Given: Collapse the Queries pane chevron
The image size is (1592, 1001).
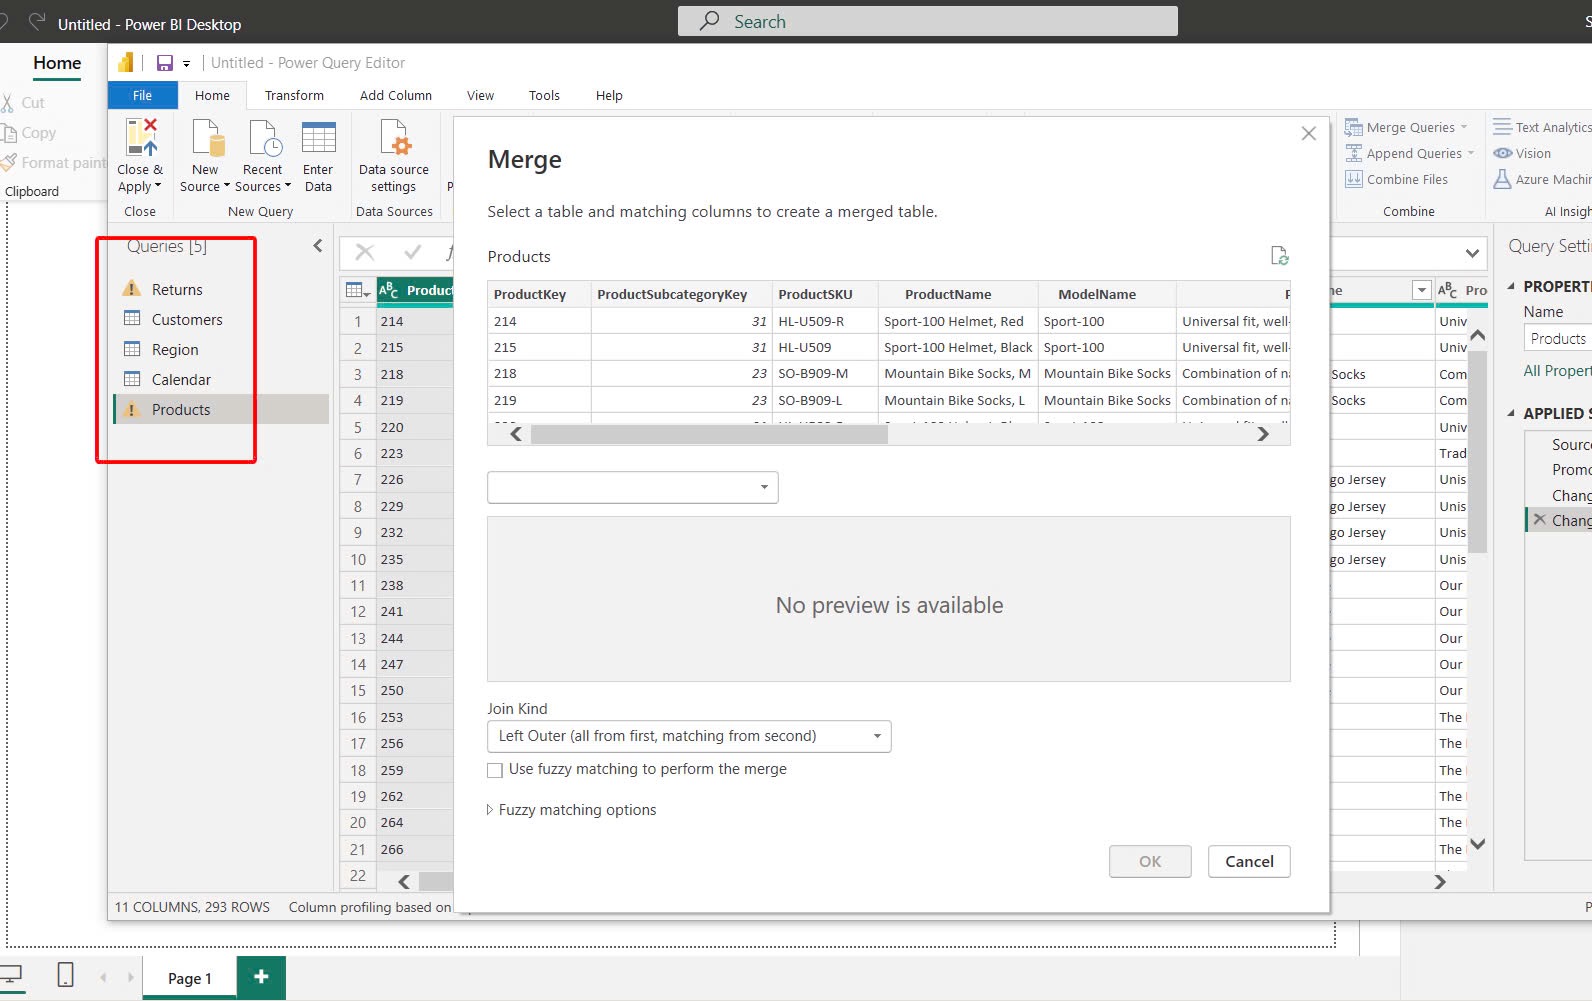Looking at the screenshot, I should tap(318, 246).
